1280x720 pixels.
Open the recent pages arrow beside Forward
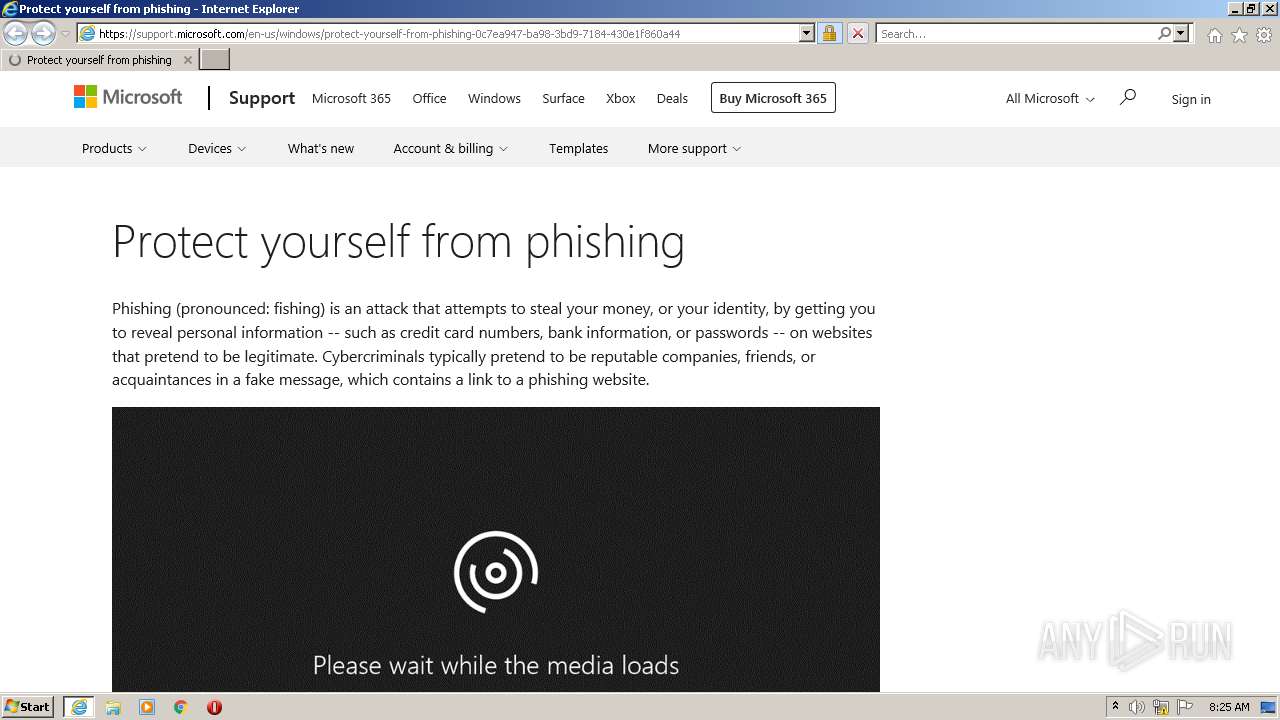click(x=65, y=34)
